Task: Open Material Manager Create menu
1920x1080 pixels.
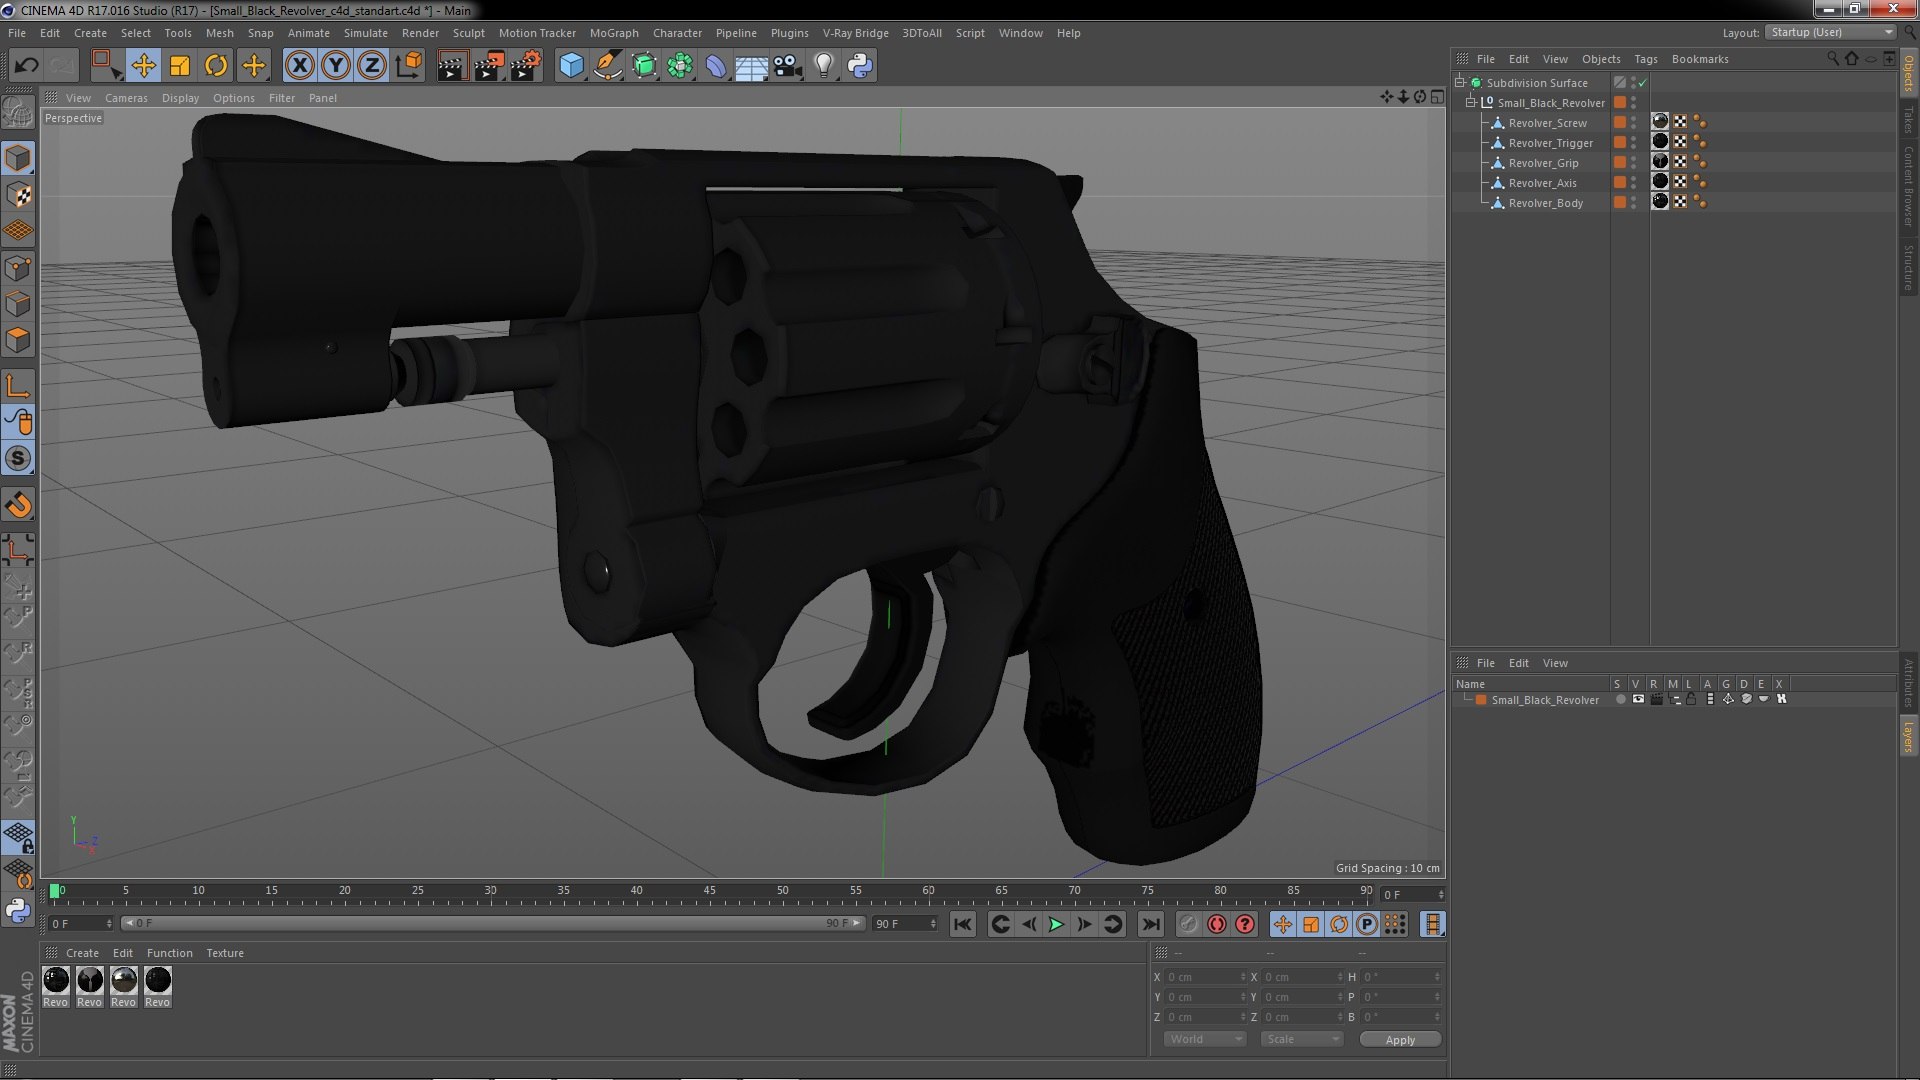Action: 82,953
